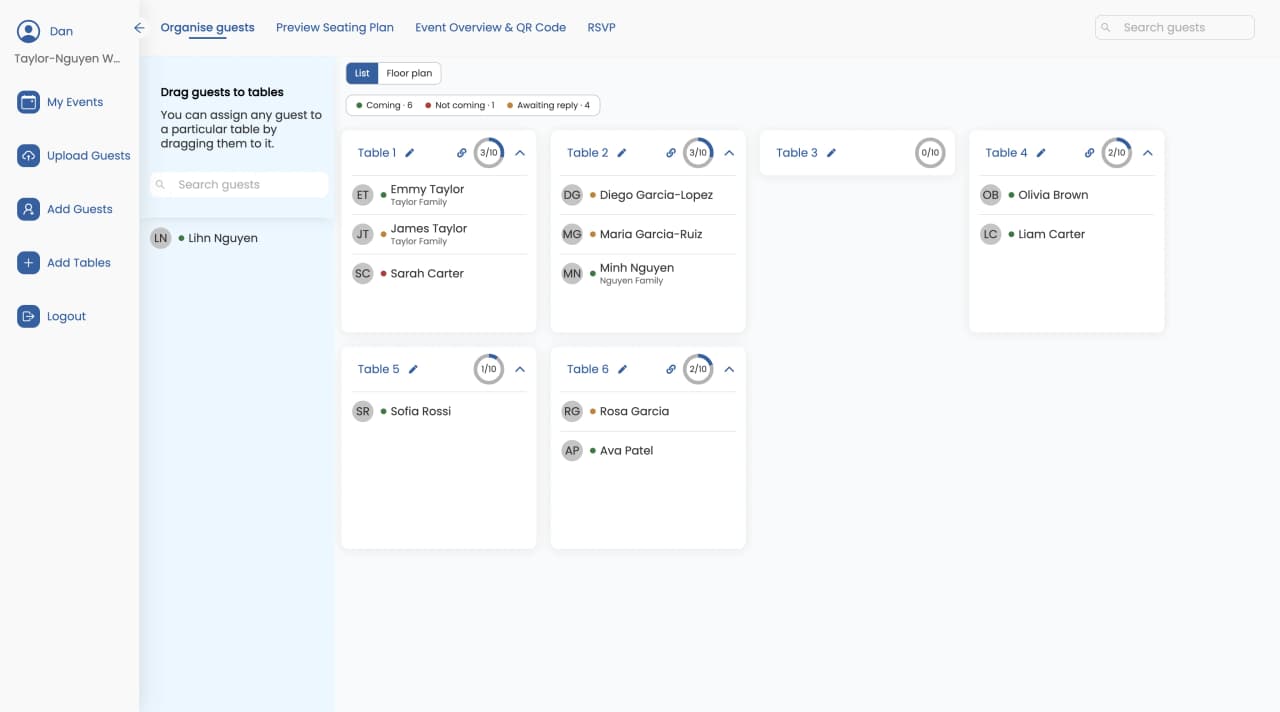The height and width of the screenshot is (712, 1280).
Task: Filter guests by Coming status
Action: coord(384,105)
